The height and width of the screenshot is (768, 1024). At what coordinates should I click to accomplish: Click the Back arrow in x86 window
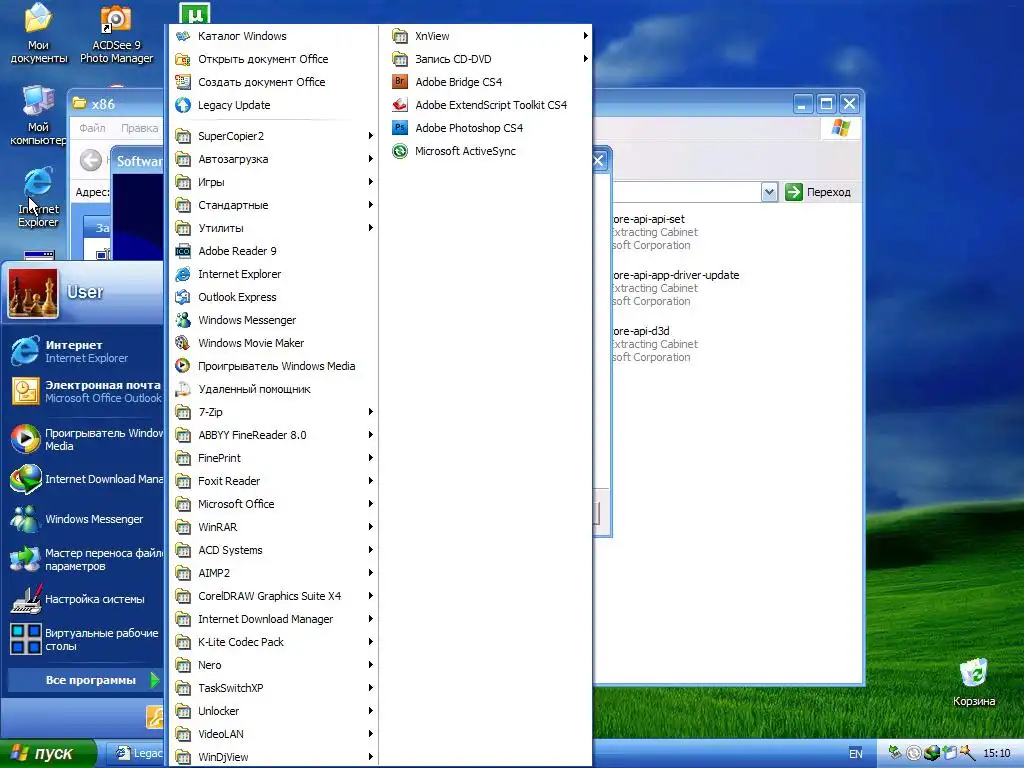pyautogui.click(x=91, y=160)
